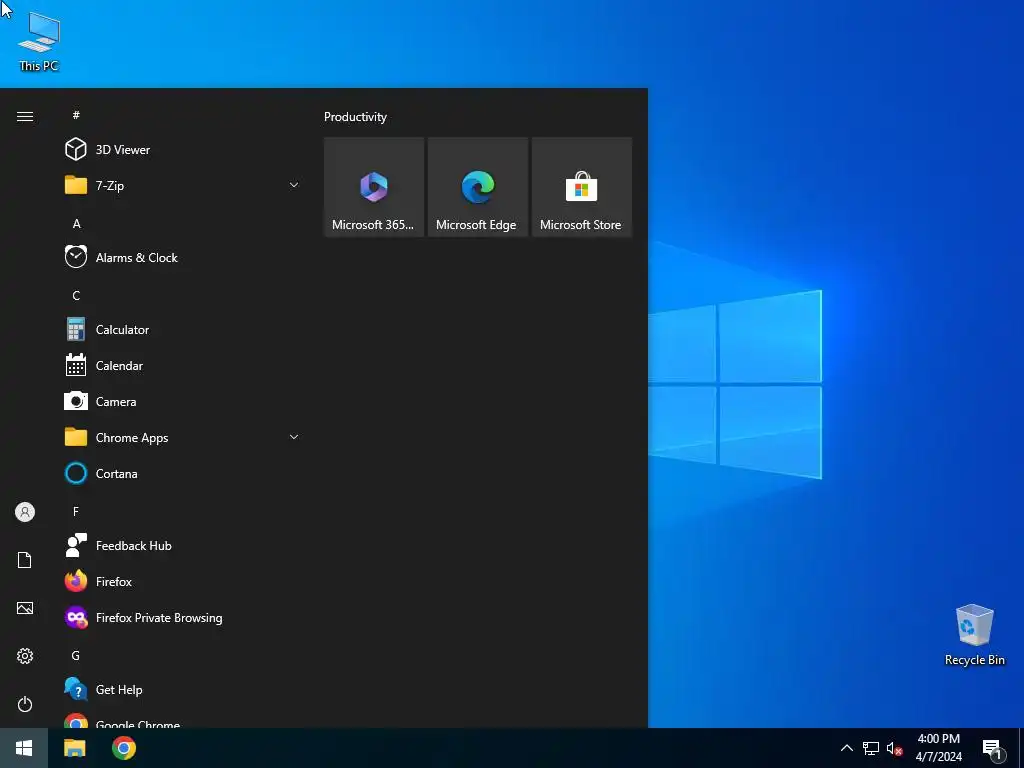Open File Explorer from the taskbar

click(74, 748)
